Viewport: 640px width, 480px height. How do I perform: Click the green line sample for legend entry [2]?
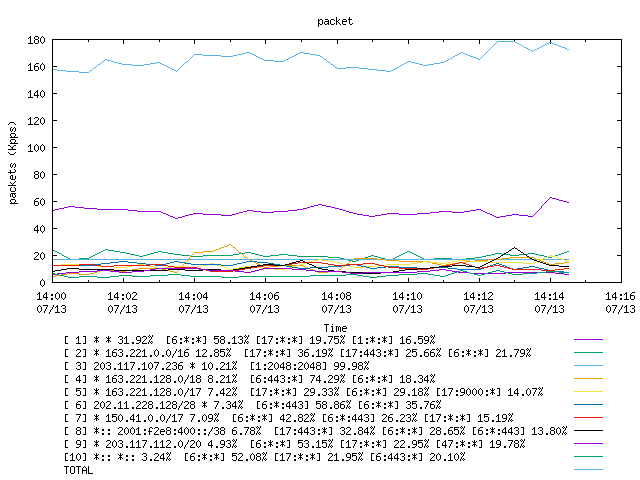[588, 353]
